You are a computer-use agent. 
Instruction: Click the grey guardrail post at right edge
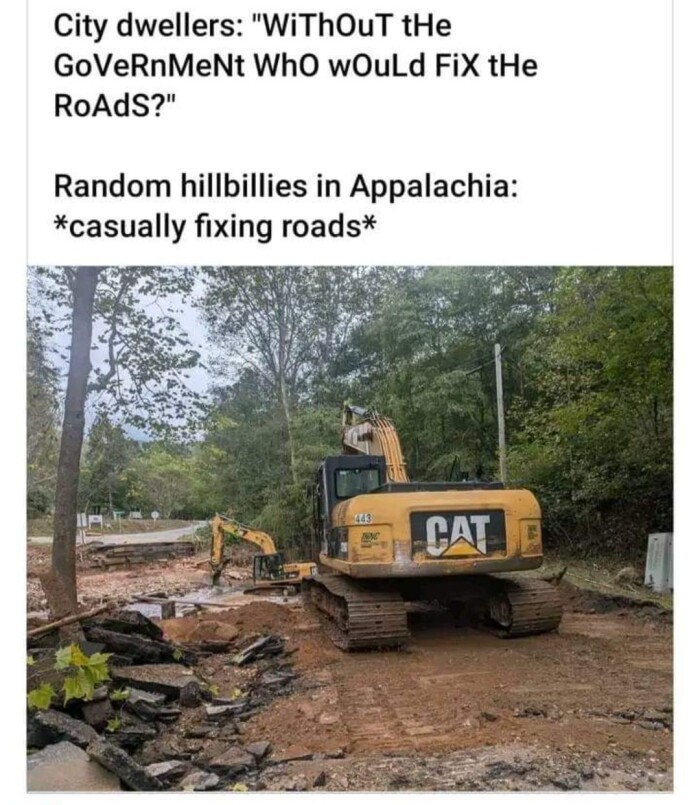coord(658,562)
